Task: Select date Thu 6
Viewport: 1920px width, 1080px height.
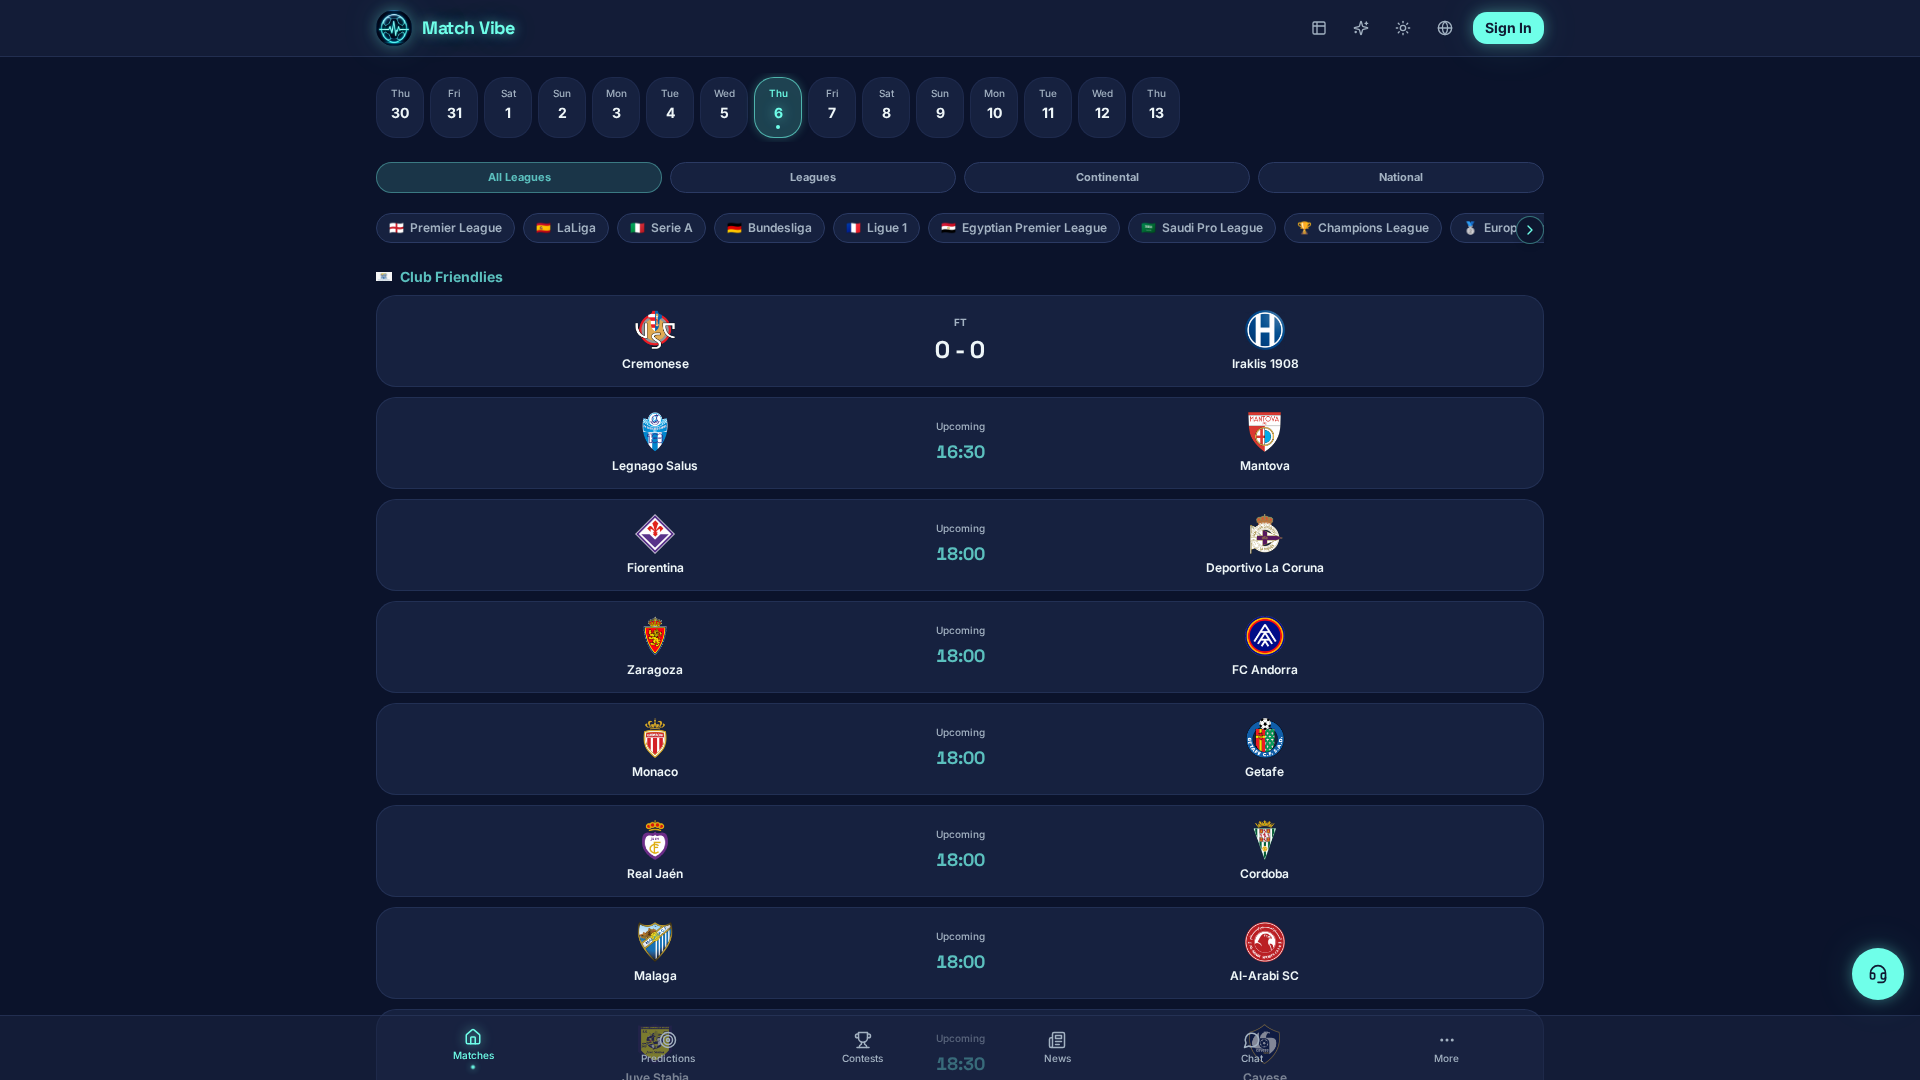Action: pyautogui.click(x=778, y=107)
